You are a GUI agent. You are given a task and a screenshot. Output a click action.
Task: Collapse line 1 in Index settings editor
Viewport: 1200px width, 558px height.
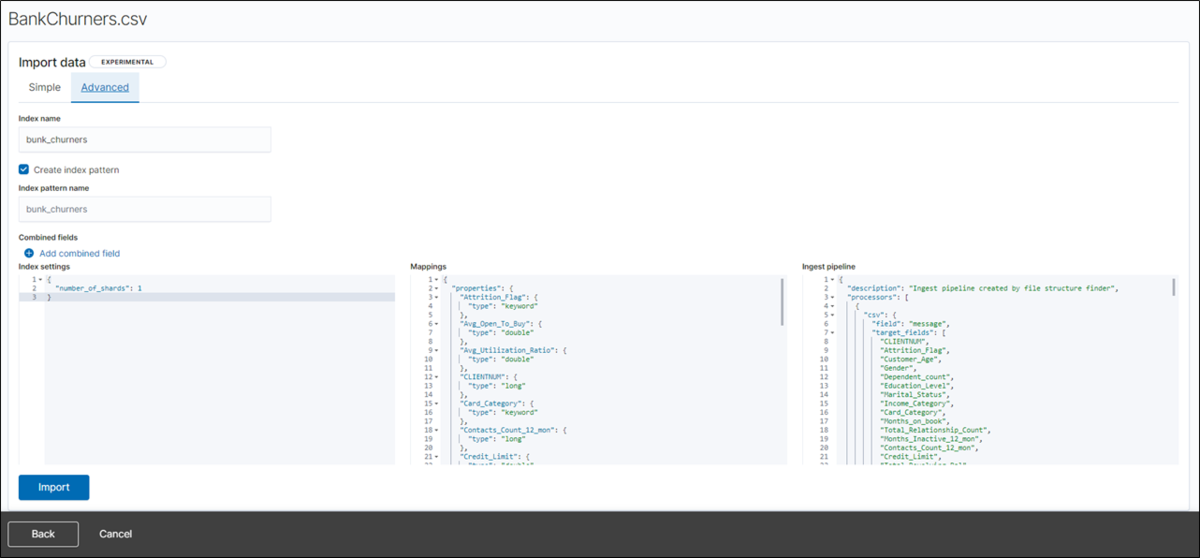coord(38,279)
